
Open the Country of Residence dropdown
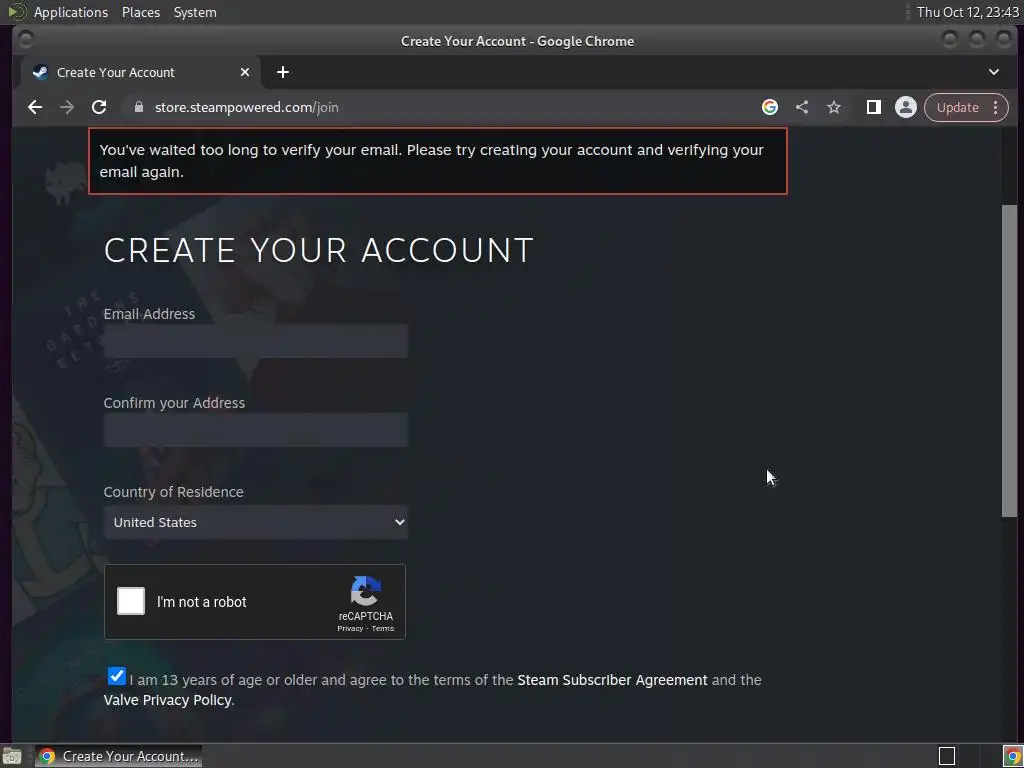[255, 522]
